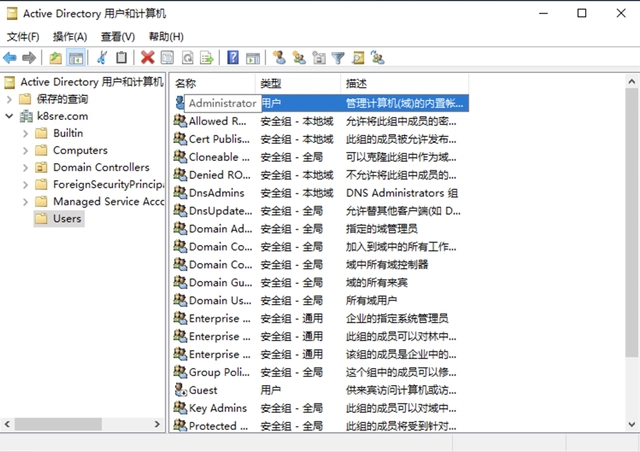Screen dimensions: 640x452
Task: Click the Add to group toolbar icon
Action: click(x=378, y=58)
